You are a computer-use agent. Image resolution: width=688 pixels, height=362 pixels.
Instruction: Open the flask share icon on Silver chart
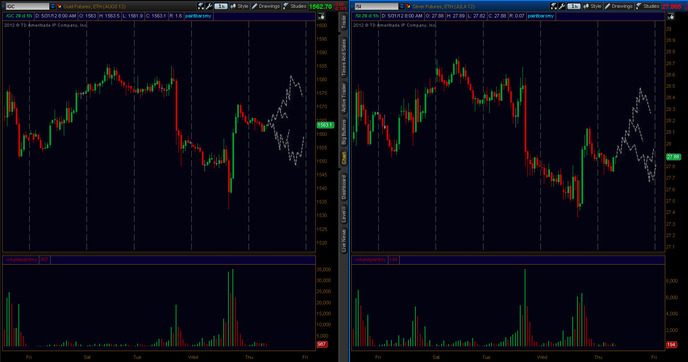click(554, 6)
